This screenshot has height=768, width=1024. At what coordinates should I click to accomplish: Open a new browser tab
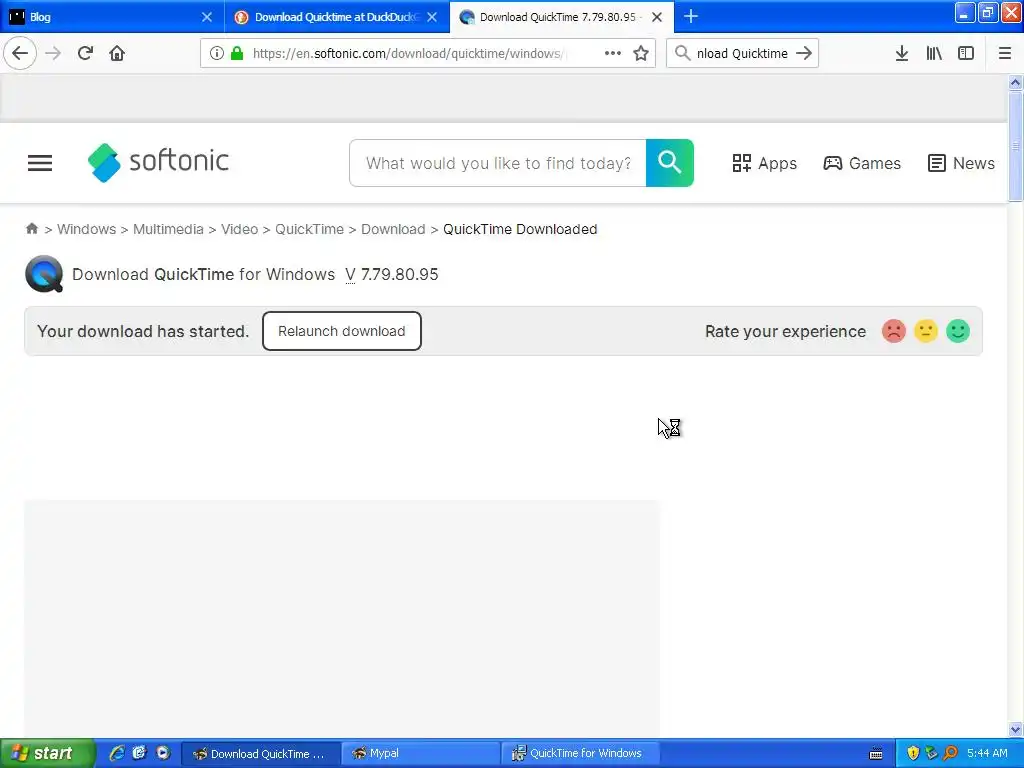691,16
